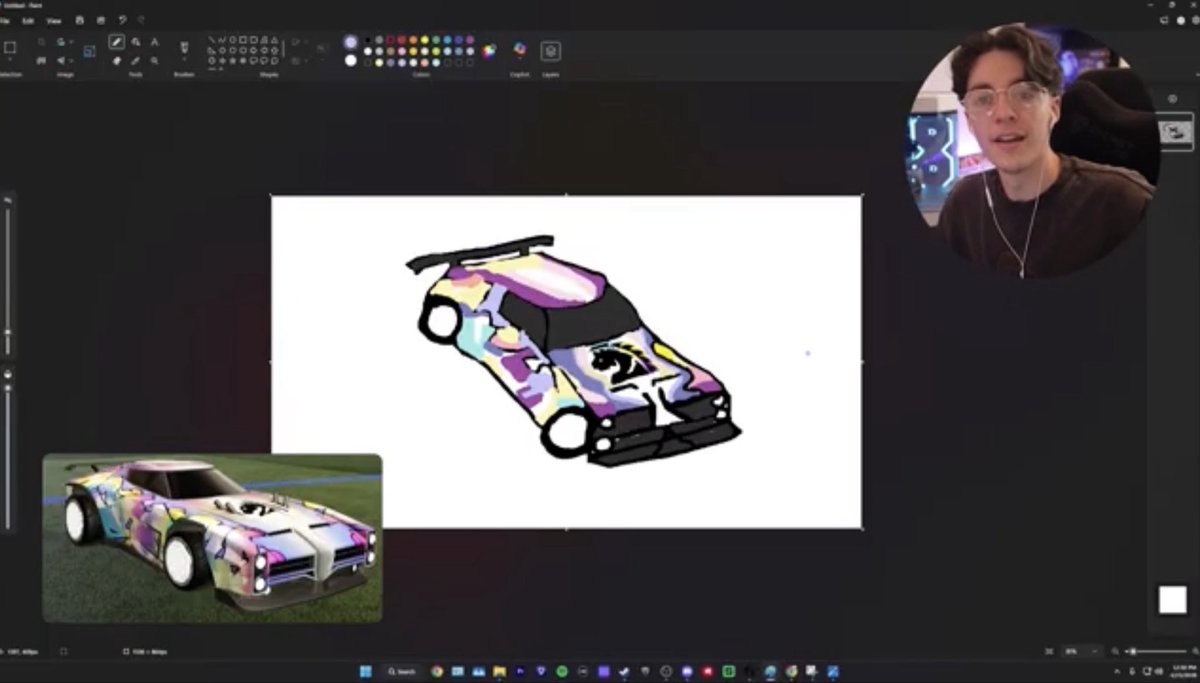Toggle the Layers panel button

click(x=550, y=51)
